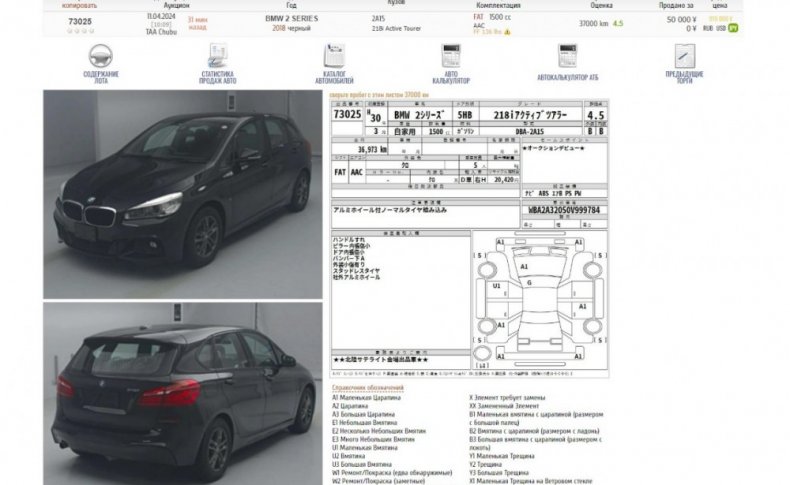Open the car catalog newspaper icon

pyautogui.click(x=334, y=55)
